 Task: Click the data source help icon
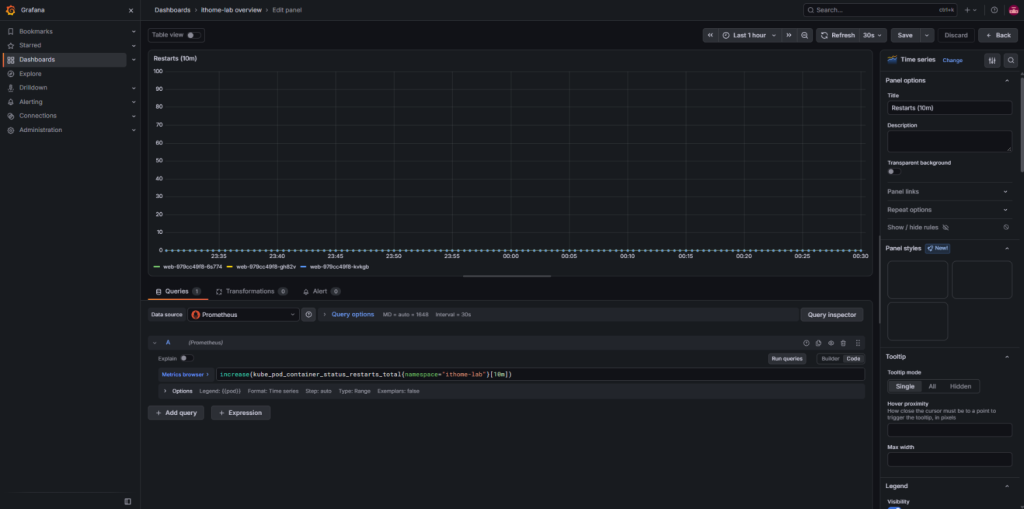pyautogui.click(x=308, y=314)
